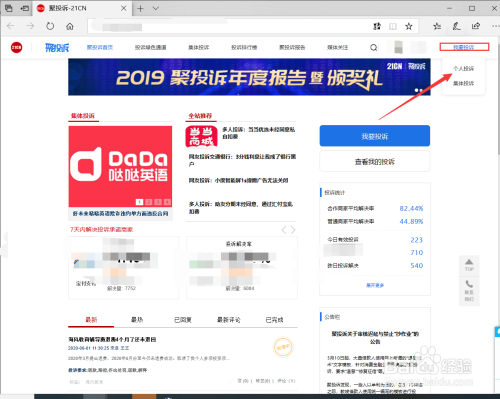Select carousel slide indicator 1
The image size is (500, 399).
[x=140, y=202]
